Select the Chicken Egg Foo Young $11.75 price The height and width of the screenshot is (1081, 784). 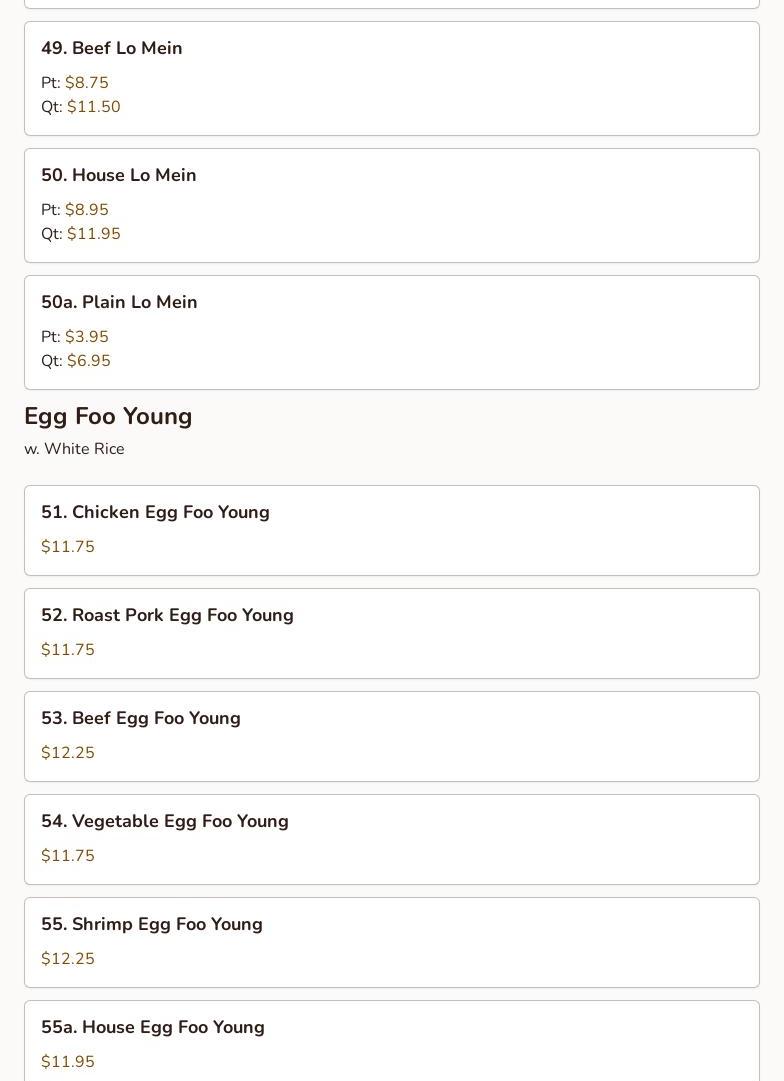pyautogui.click(x=68, y=547)
